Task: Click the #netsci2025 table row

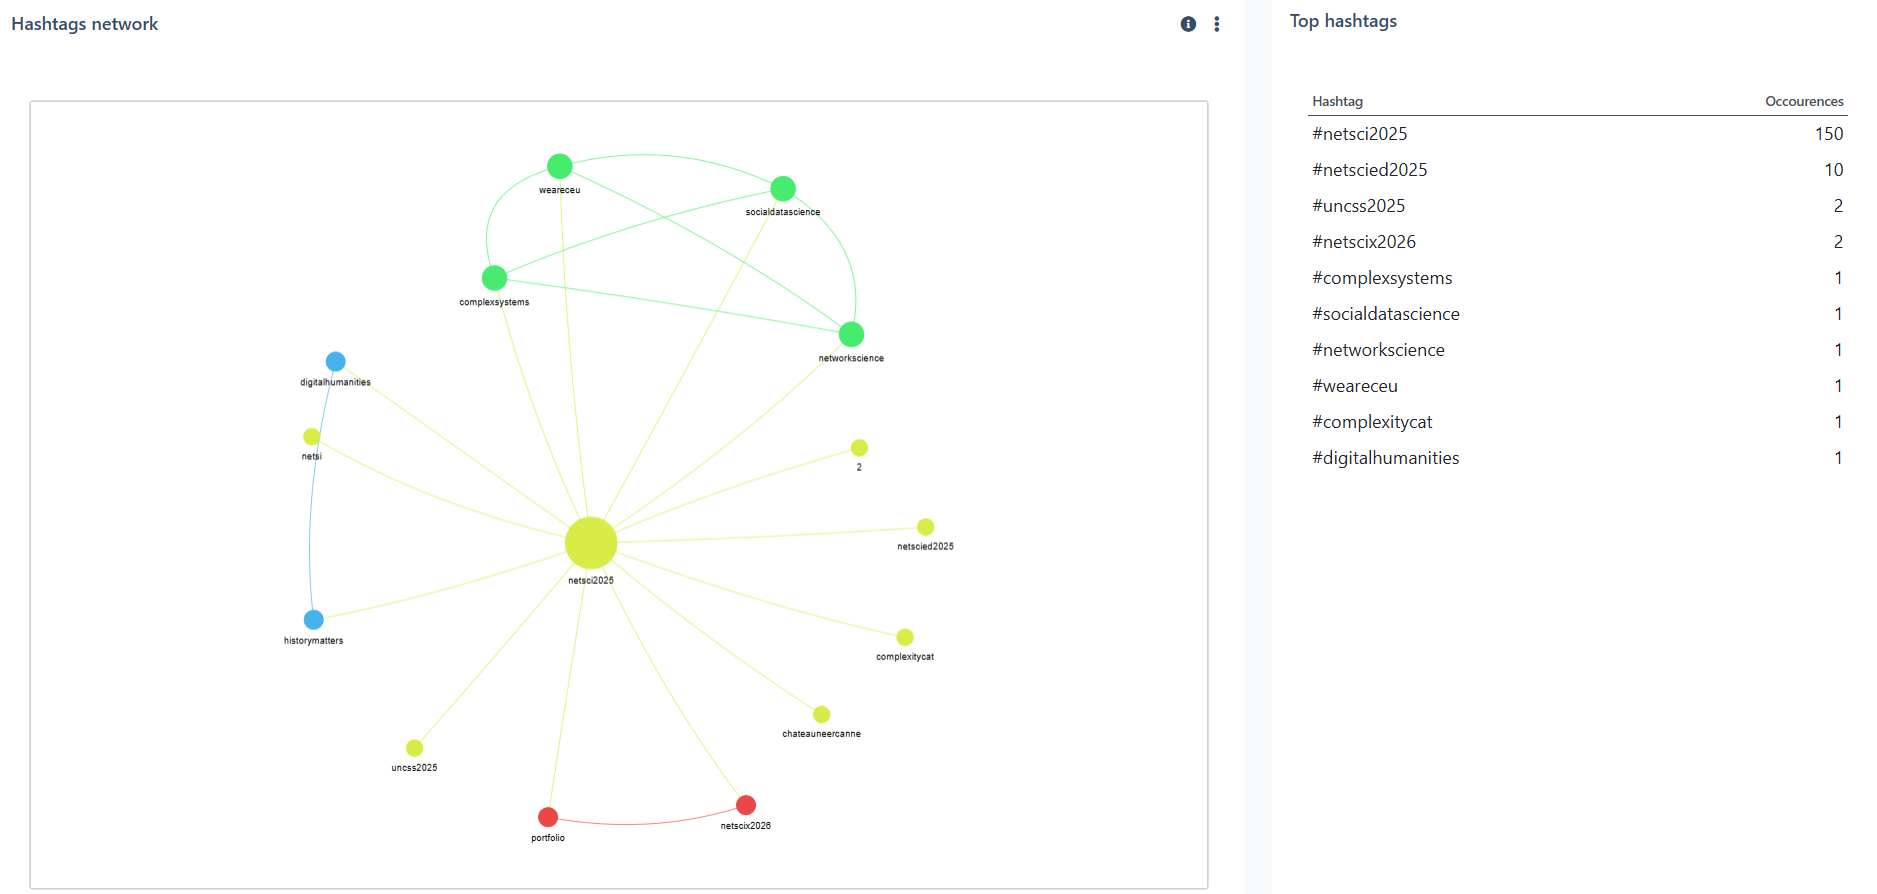Action: tap(1359, 134)
